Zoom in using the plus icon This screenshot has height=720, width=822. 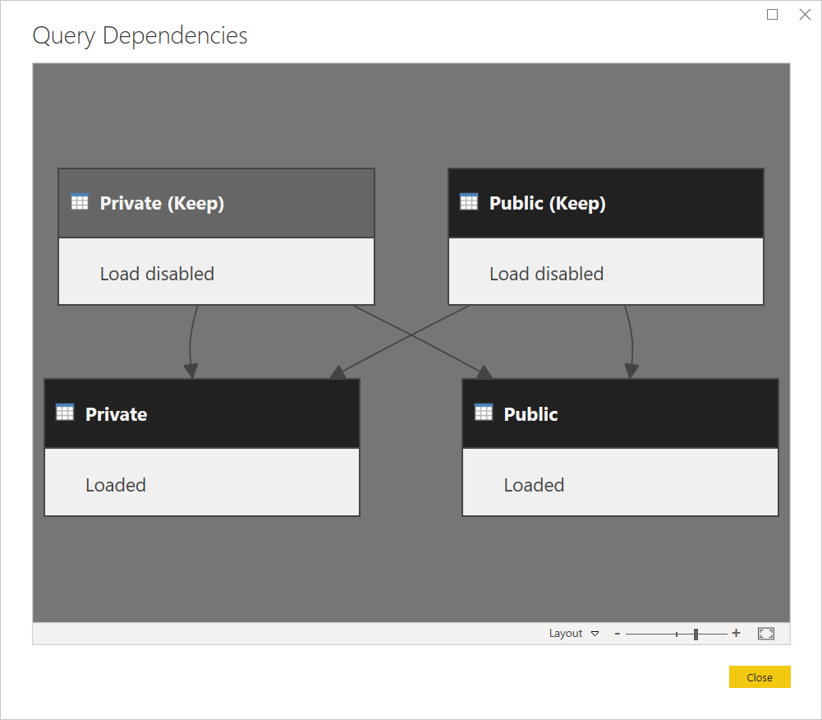coord(736,633)
